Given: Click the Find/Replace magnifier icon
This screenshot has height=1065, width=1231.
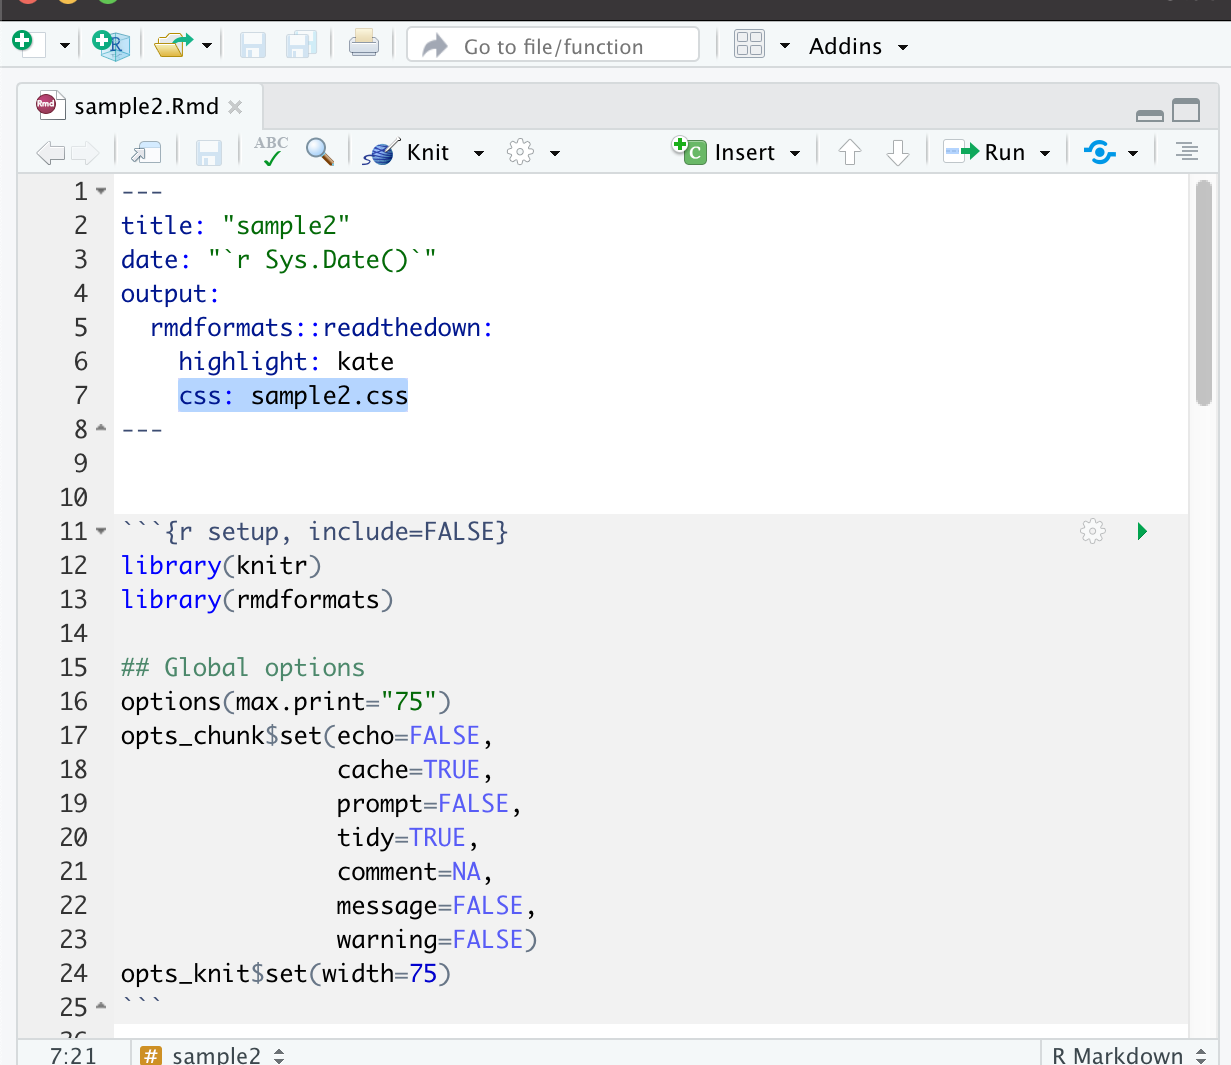Looking at the screenshot, I should coord(320,152).
